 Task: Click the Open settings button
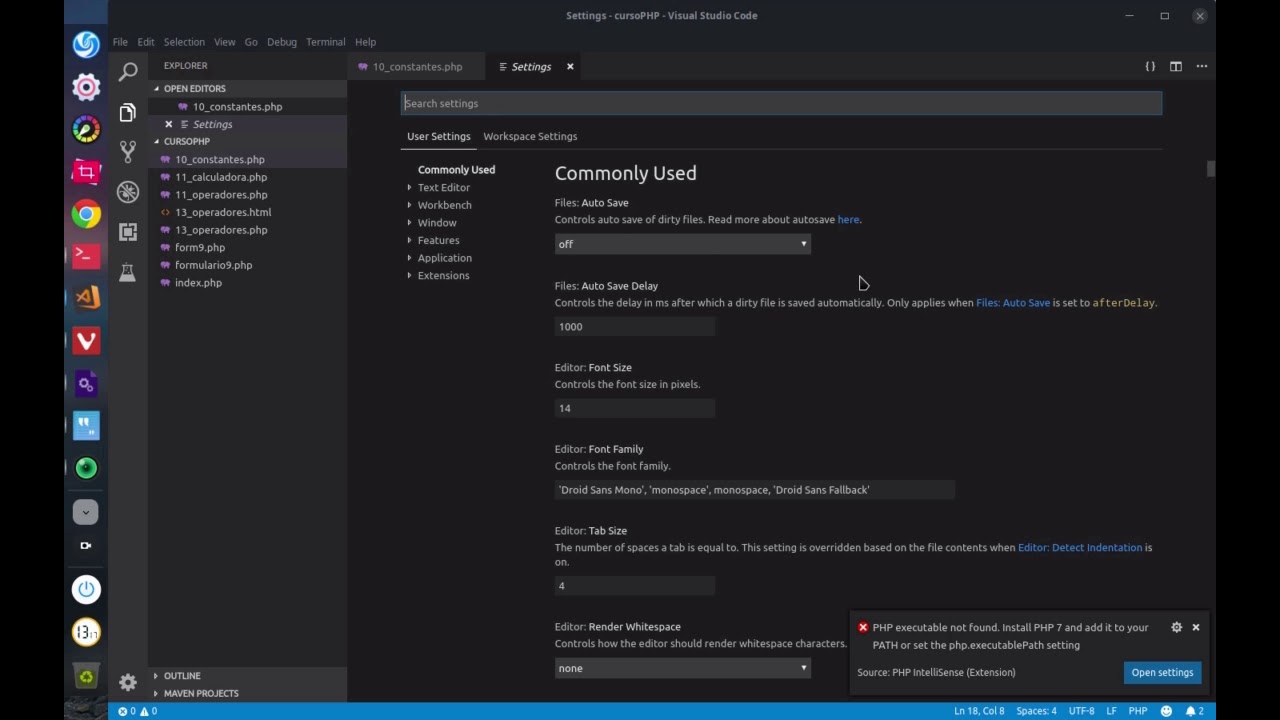[x=1162, y=673]
